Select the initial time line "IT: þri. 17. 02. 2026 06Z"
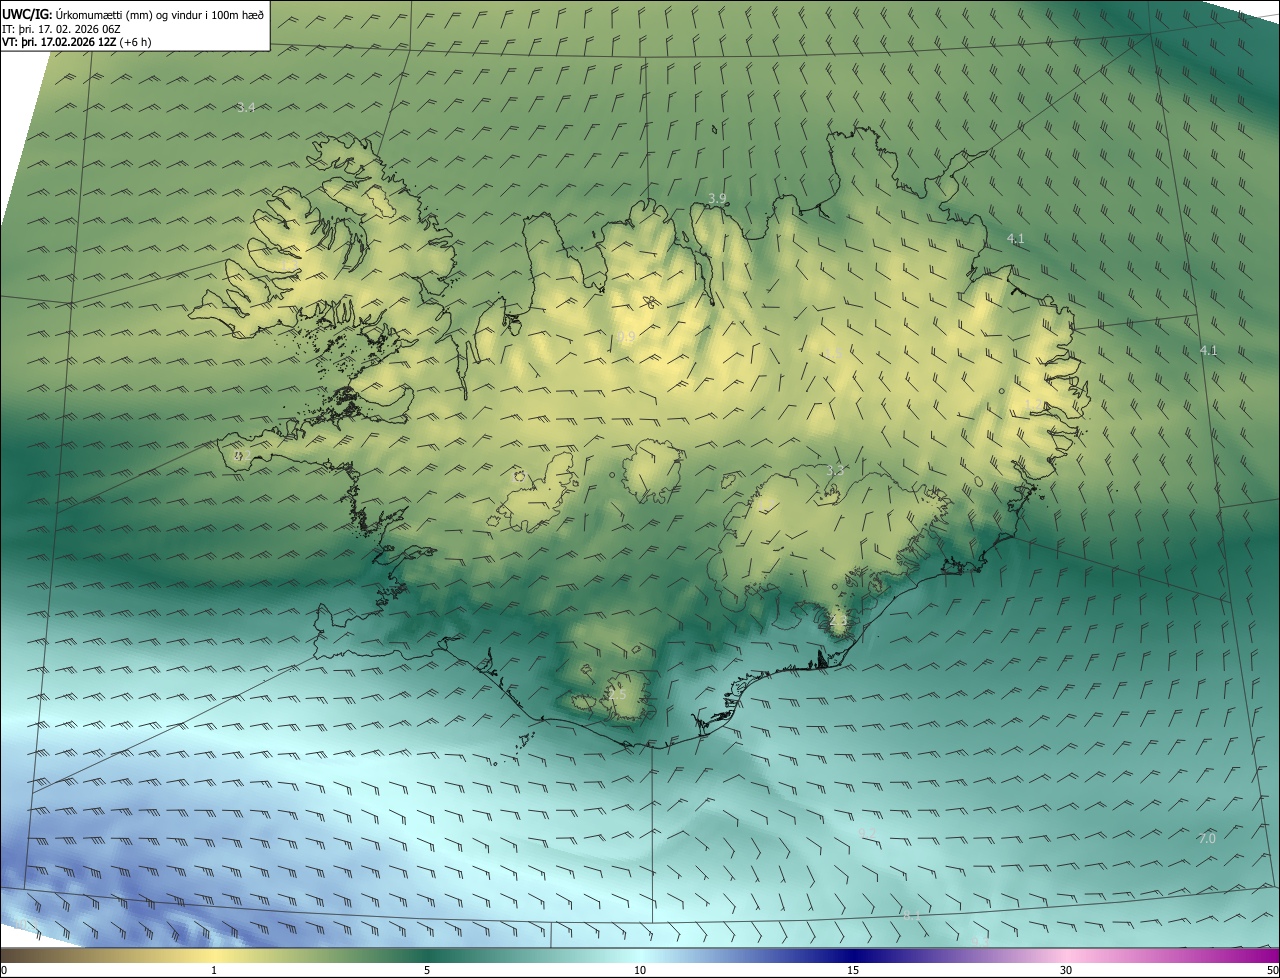 61,28
